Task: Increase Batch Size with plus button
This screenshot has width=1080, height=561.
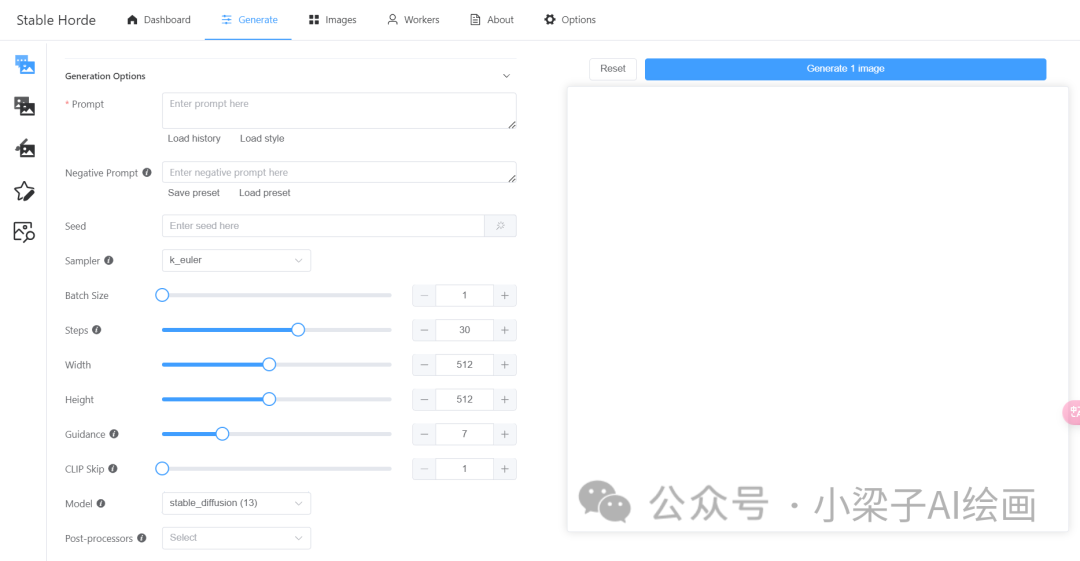Action: (x=505, y=296)
